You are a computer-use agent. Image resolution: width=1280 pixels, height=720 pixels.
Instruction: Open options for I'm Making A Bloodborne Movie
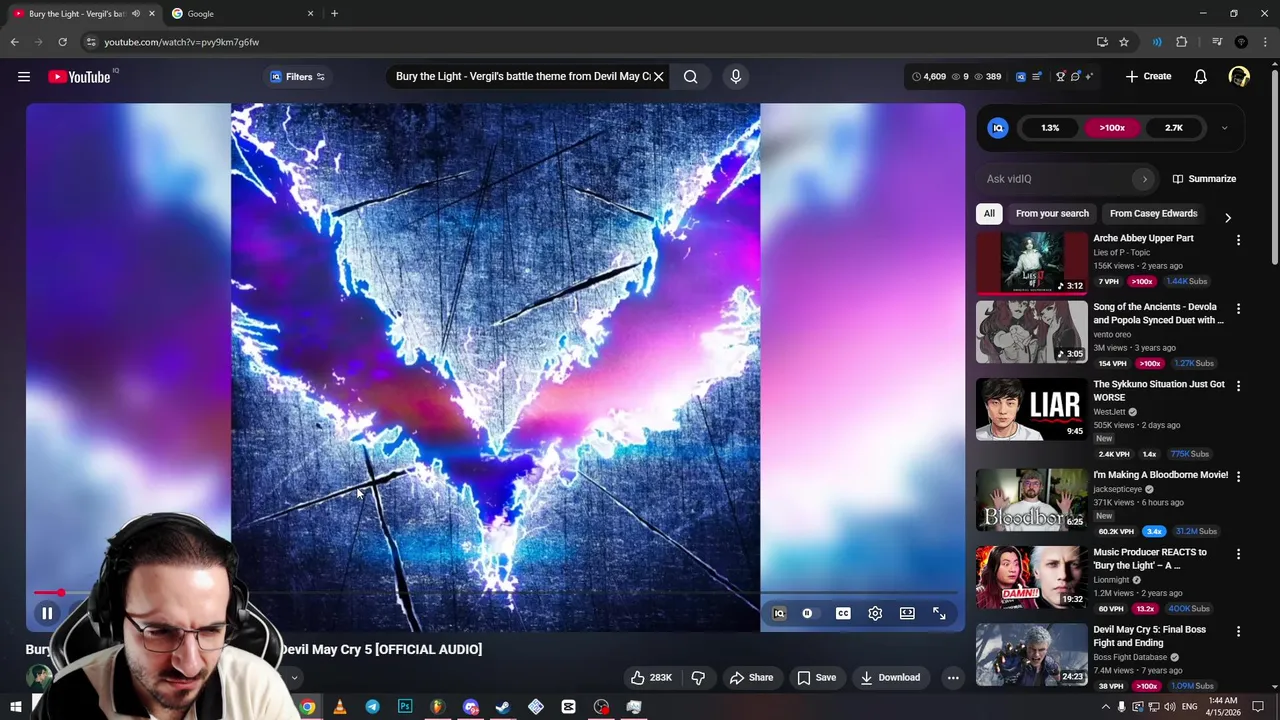[x=1238, y=477]
